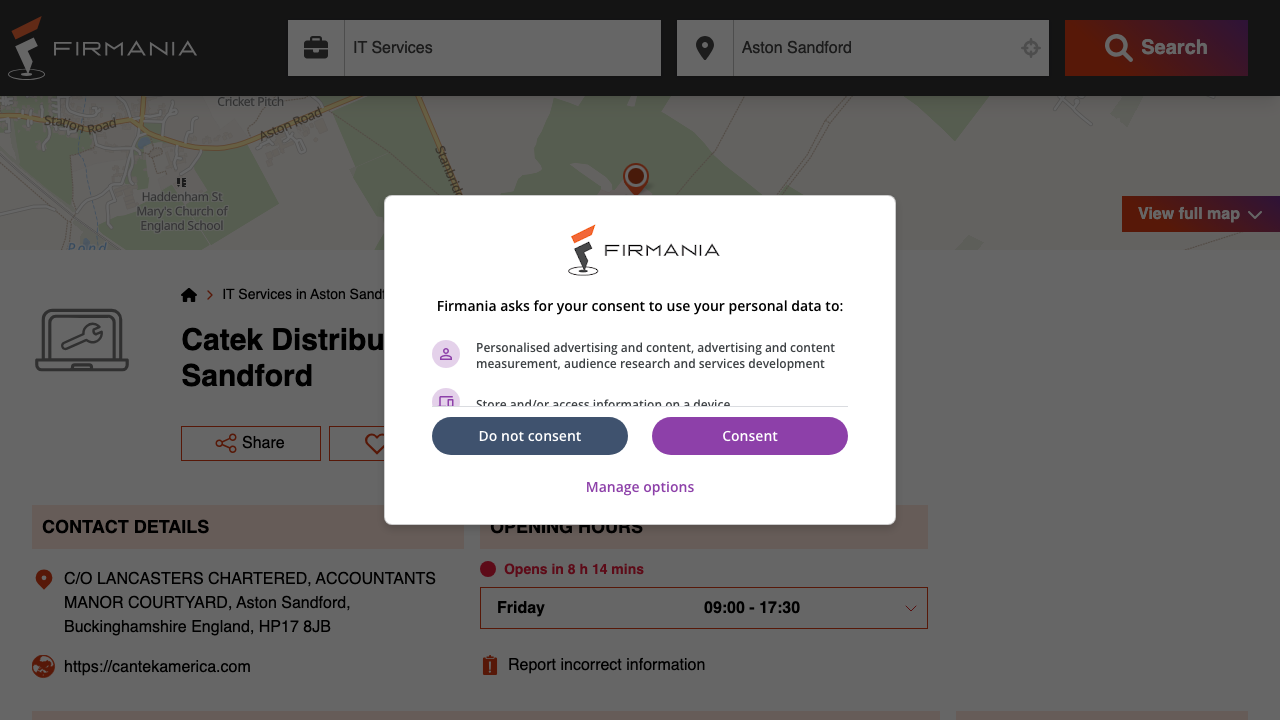Click the briefcase icon beside IT Services
The image size is (1280, 720).
pyautogui.click(x=315, y=47)
